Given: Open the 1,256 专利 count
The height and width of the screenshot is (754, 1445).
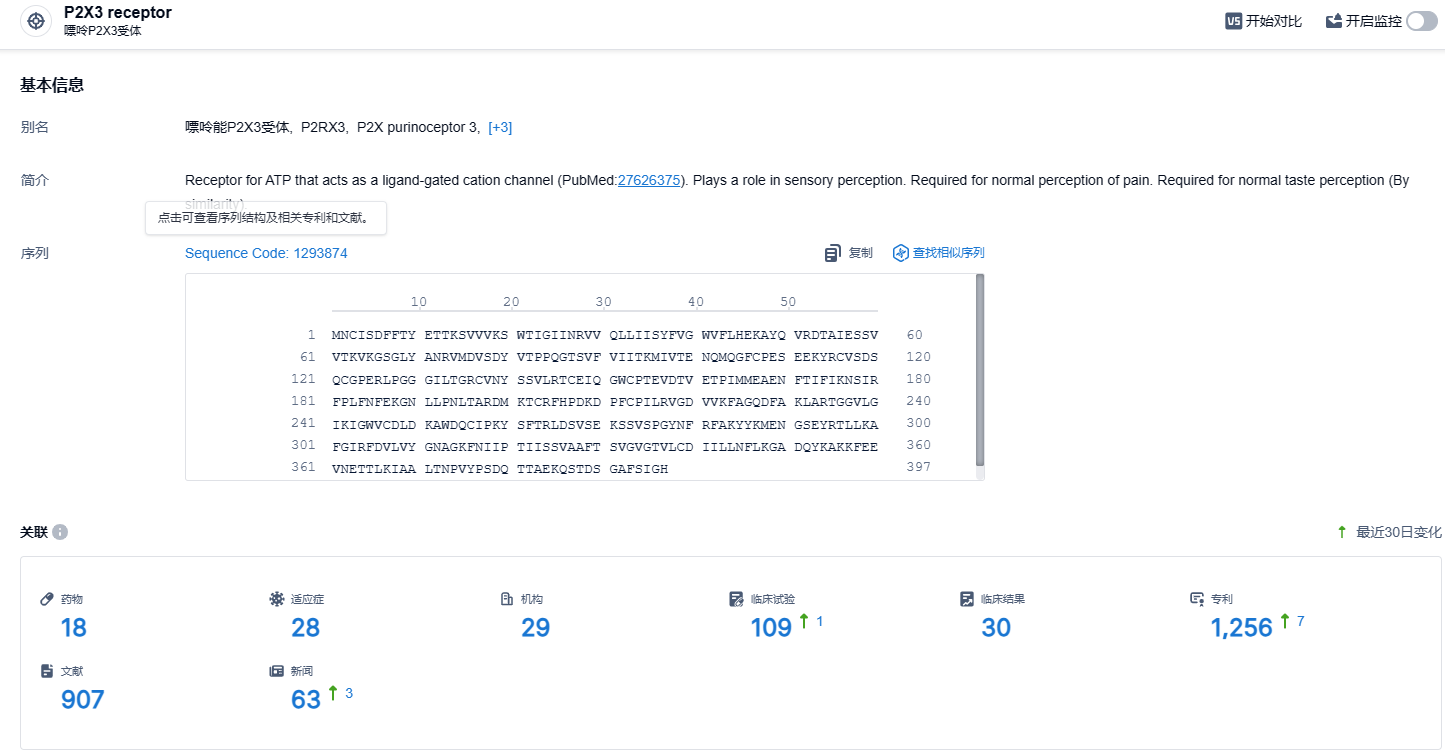Looking at the screenshot, I should (1241, 627).
